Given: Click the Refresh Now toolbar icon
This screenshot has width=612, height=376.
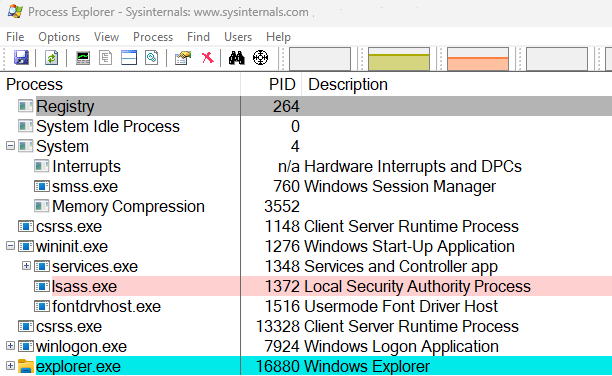Looking at the screenshot, I should click(51, 58).
